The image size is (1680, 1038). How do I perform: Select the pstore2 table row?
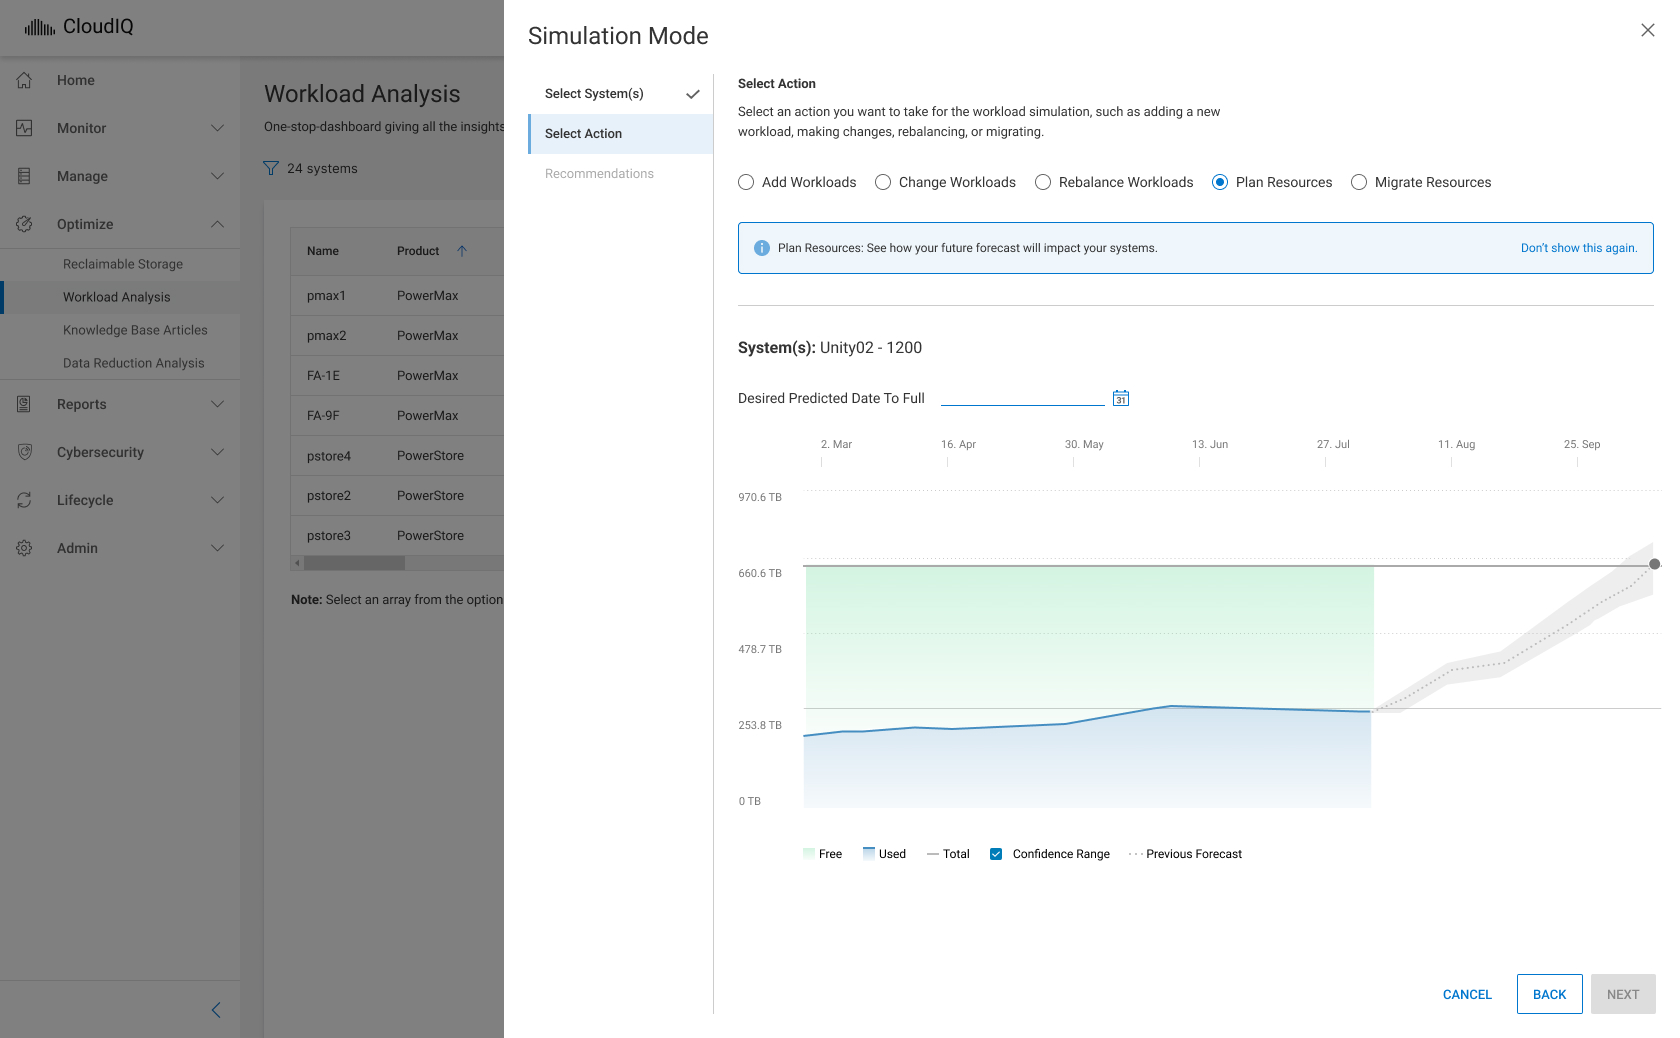click(x=397, y=496)
